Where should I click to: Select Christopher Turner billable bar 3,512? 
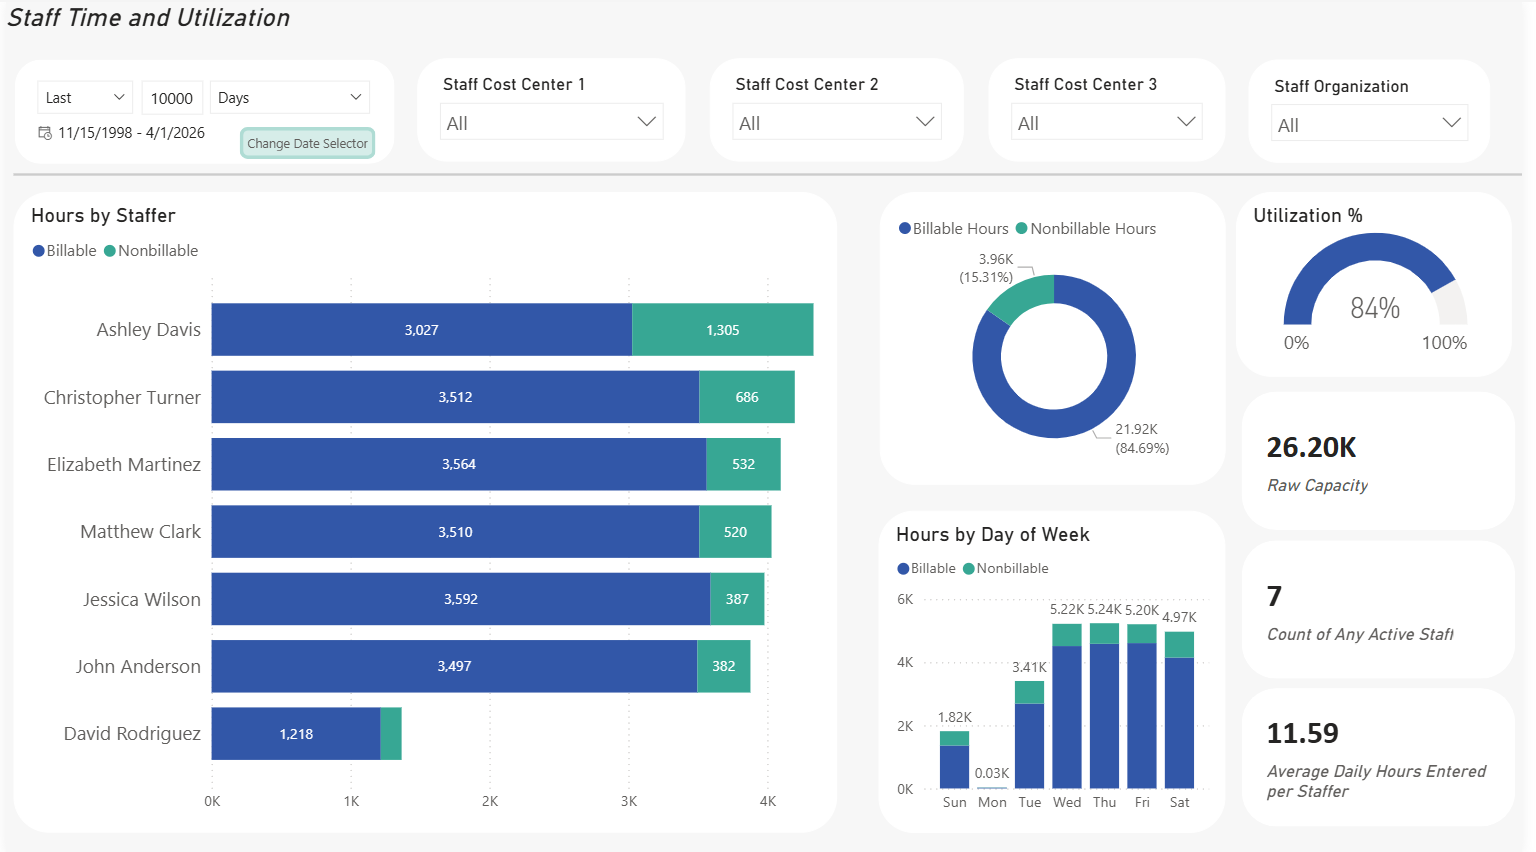click(455, 397)
